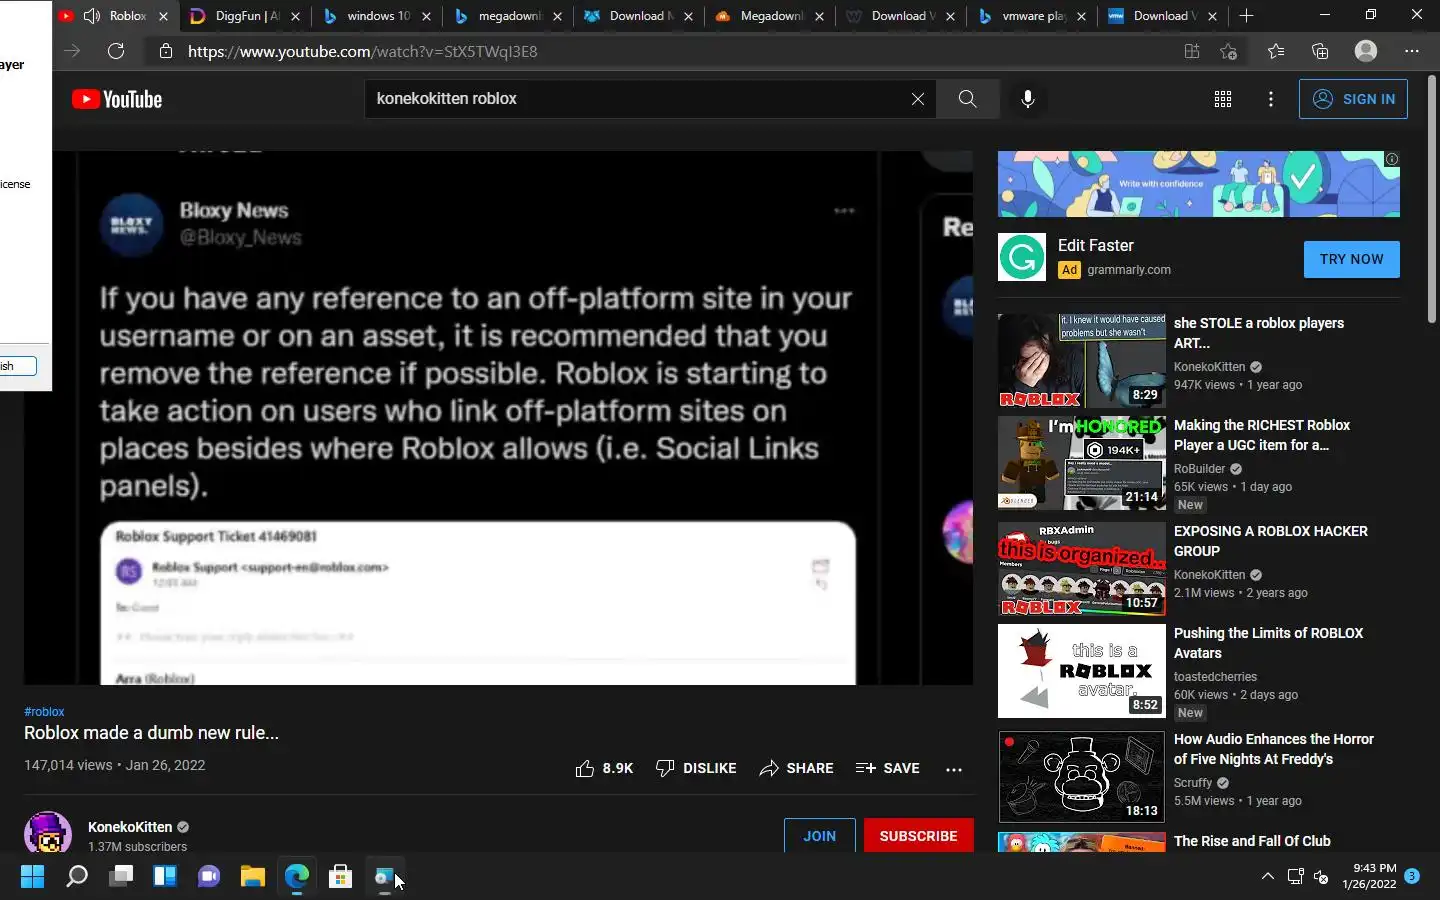Open Edge favorites list
Viewport: 1440px width, 900px height.
tap(1276, 51)
